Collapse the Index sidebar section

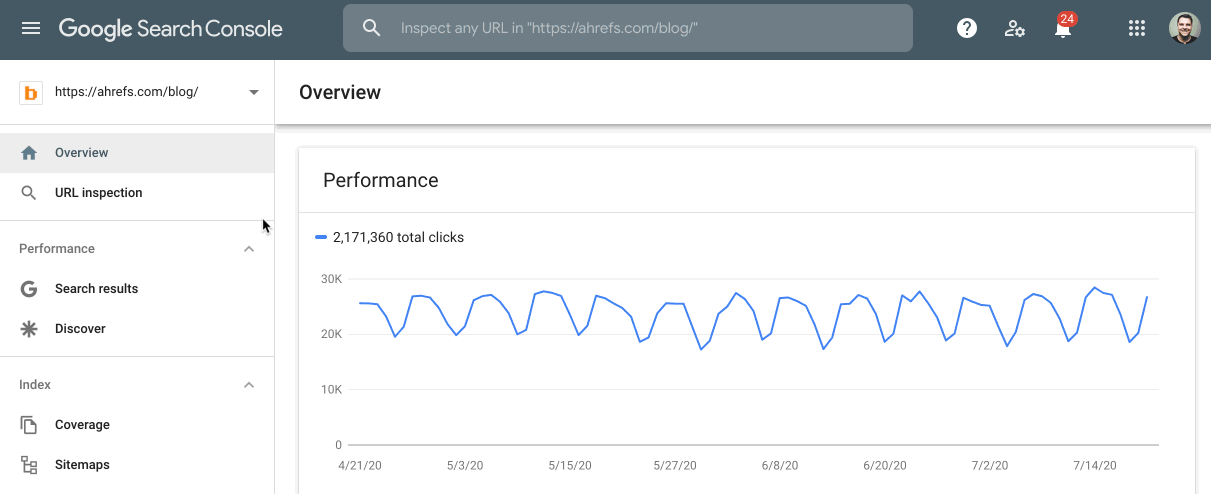tap(249, 385)
